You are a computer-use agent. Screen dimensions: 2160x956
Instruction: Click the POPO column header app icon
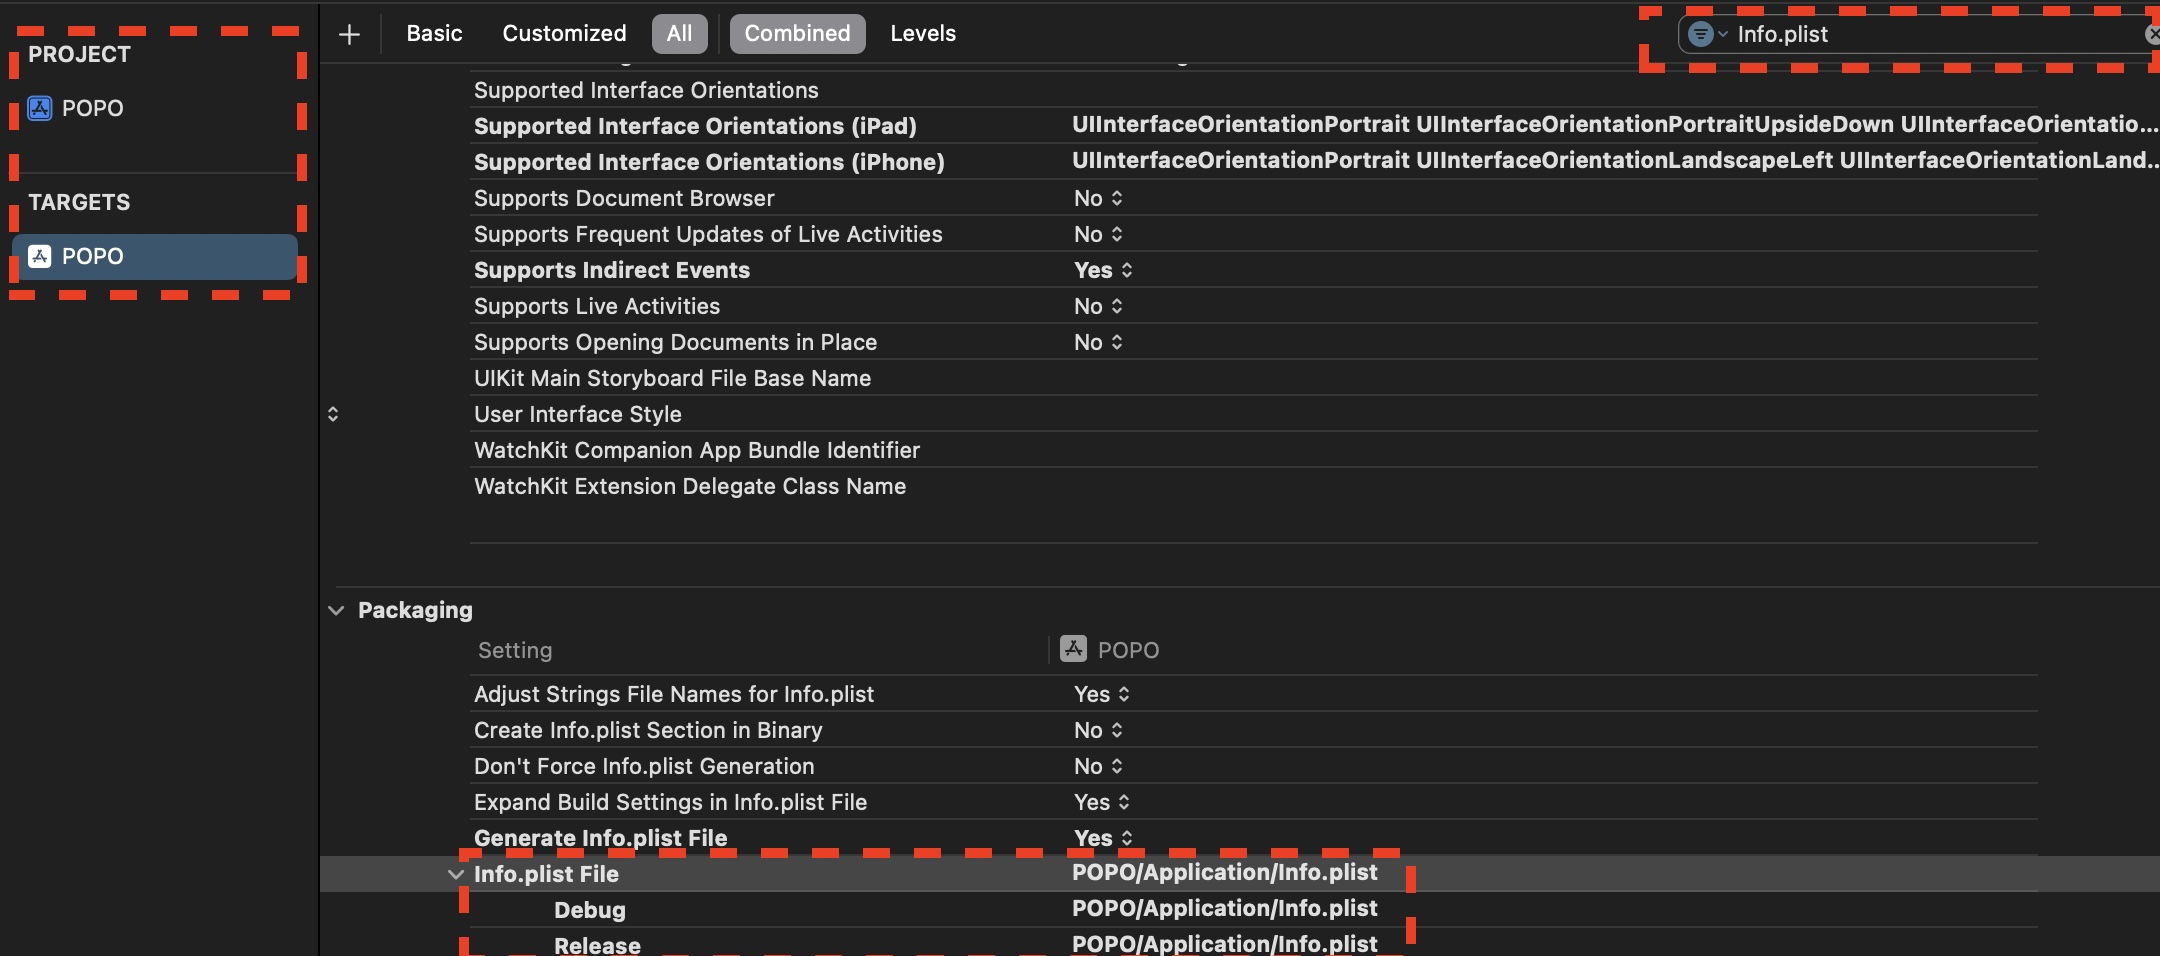1073,649
